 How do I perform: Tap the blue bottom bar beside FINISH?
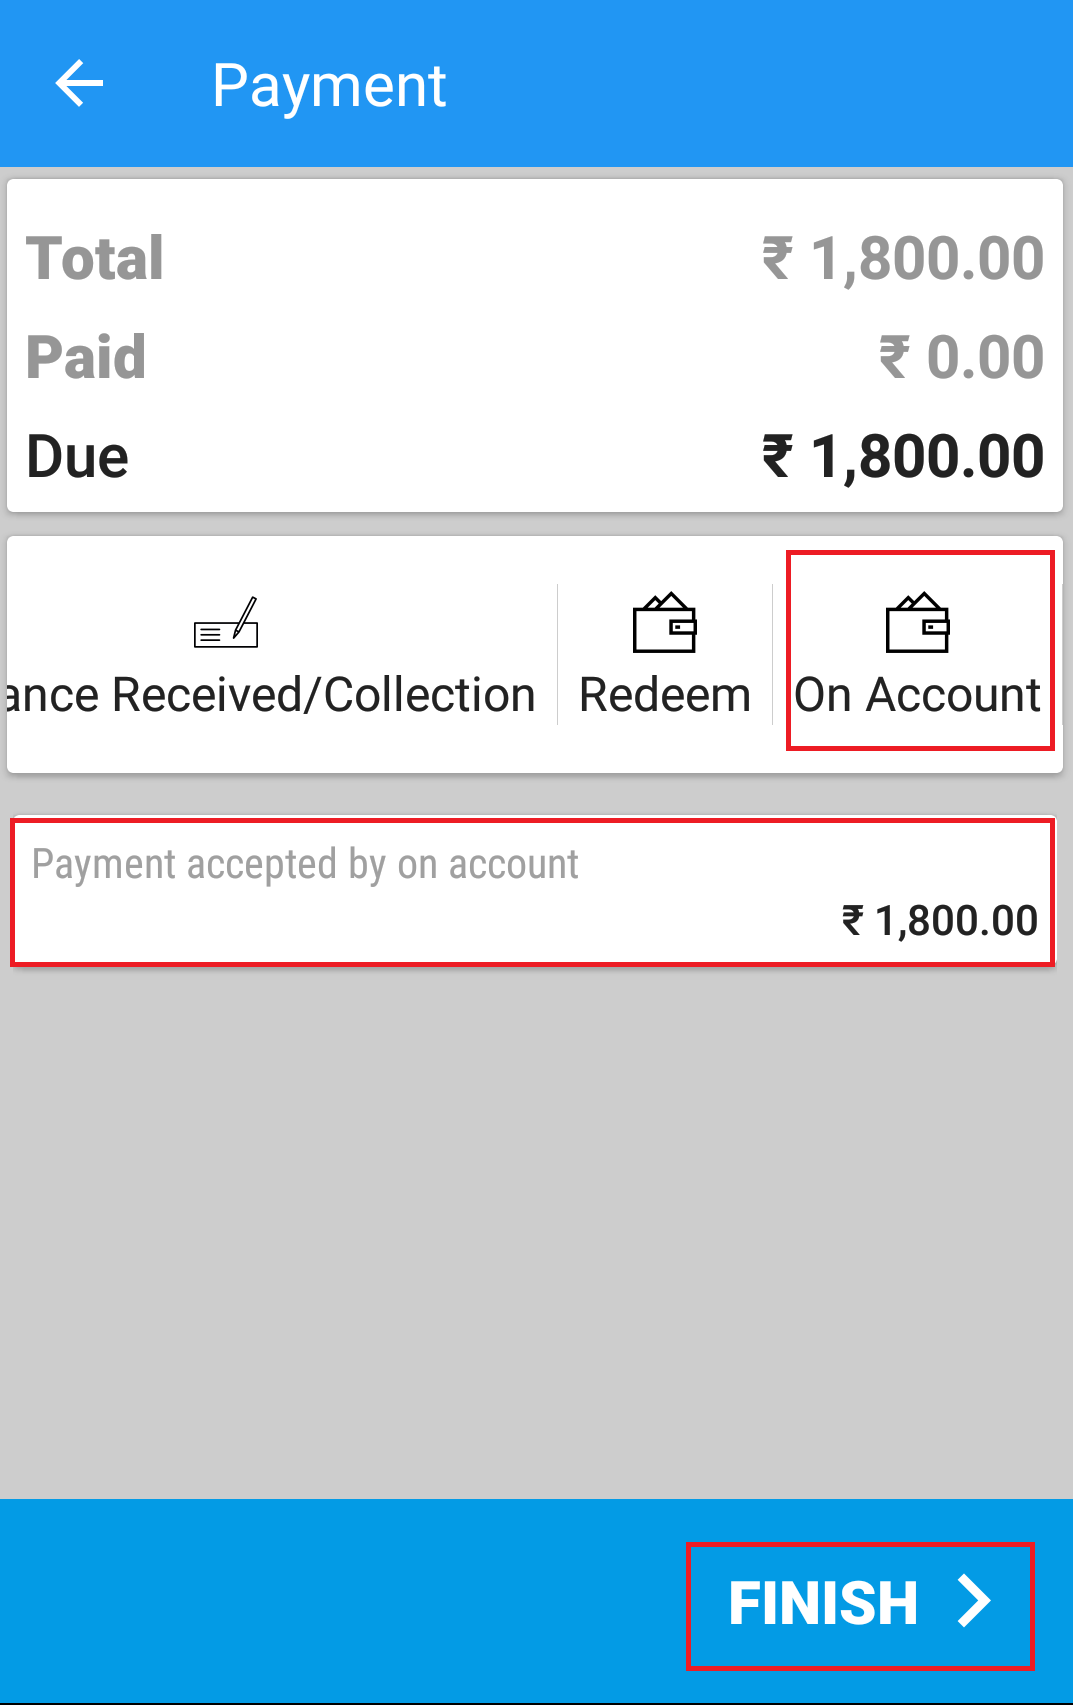pyautogui.click(x=340, y=1602)
